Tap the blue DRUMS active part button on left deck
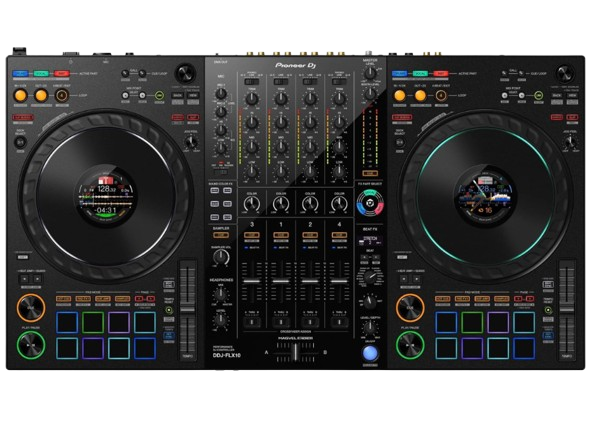The width and height of the screenshot is (593, 421). (20, 74)
